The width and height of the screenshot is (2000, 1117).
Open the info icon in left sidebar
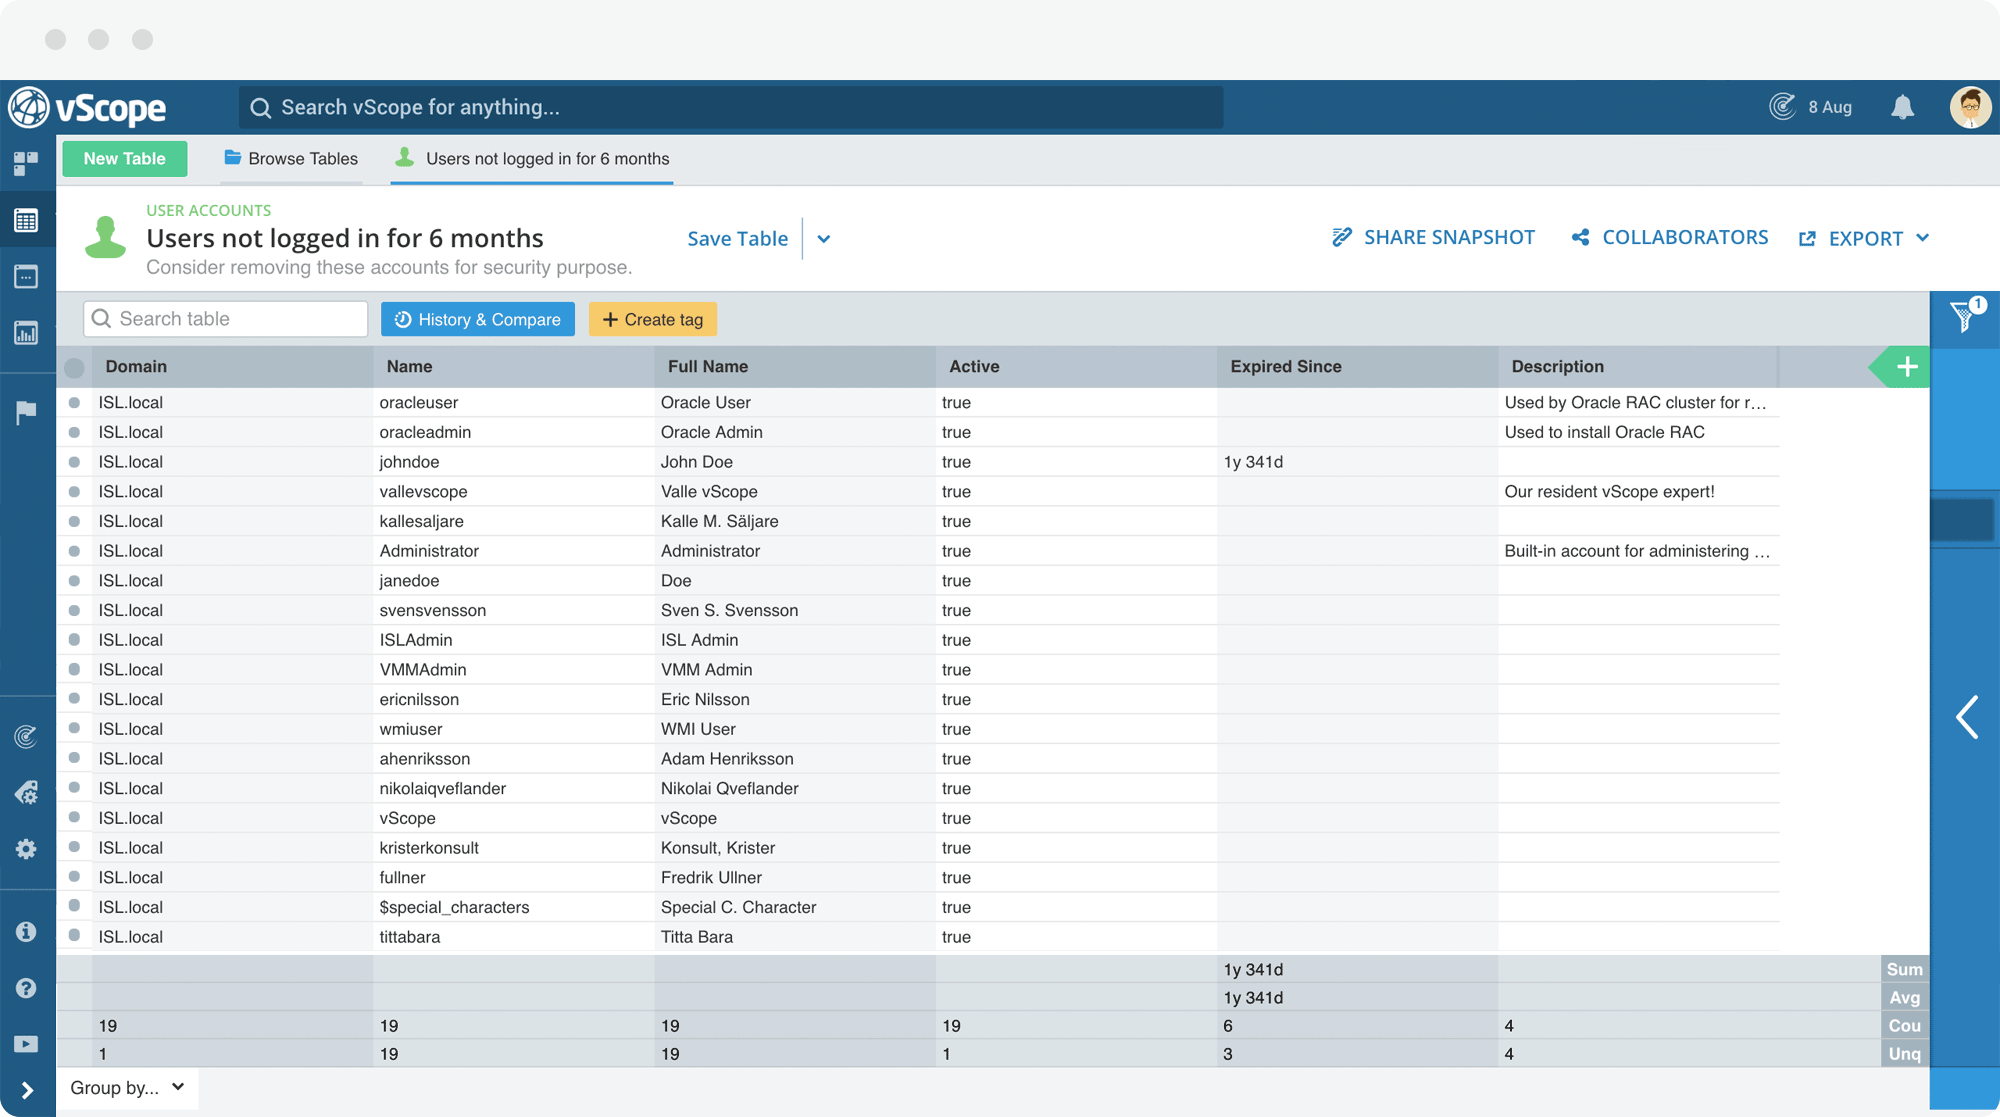[x=26, y=931]
